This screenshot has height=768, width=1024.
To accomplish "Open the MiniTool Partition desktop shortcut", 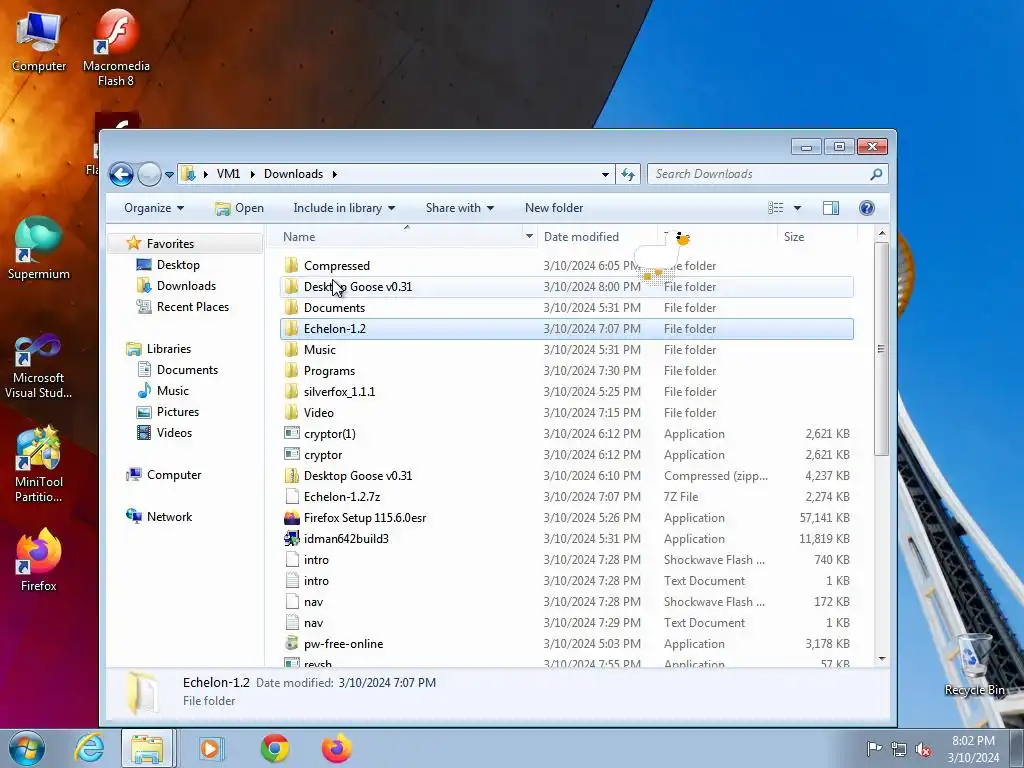I will pos(39,464).
